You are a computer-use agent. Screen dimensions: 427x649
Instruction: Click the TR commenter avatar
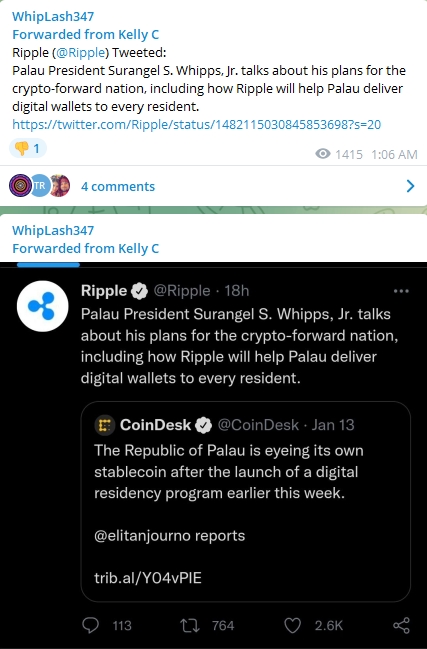(x=40, y=185)
